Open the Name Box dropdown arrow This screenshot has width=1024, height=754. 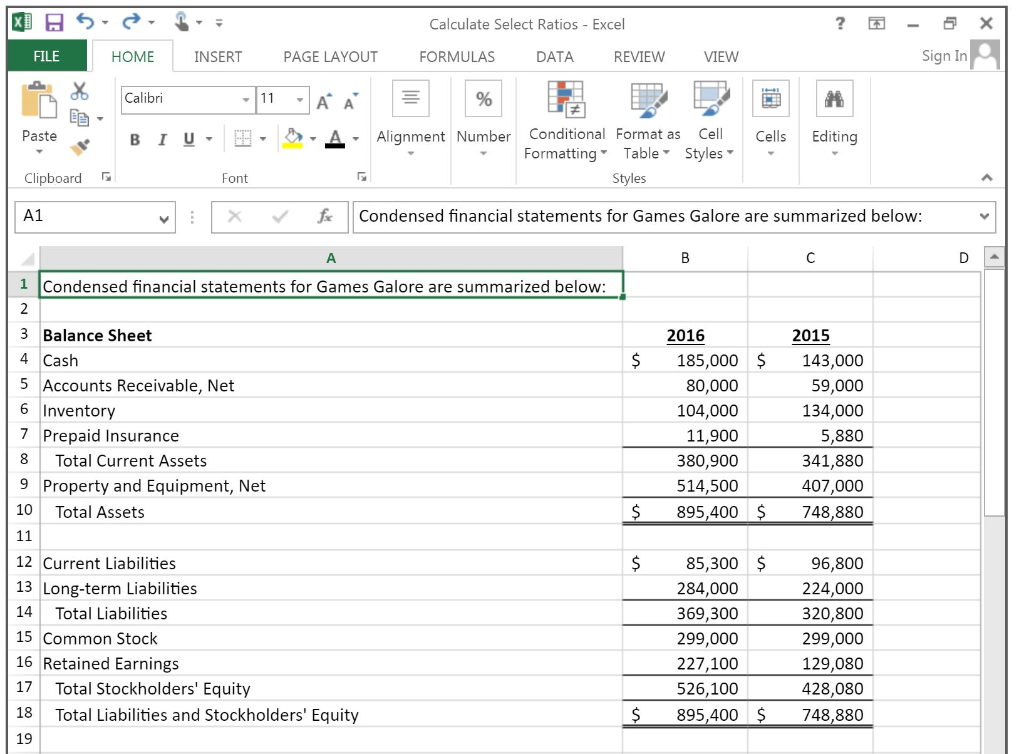164,217
